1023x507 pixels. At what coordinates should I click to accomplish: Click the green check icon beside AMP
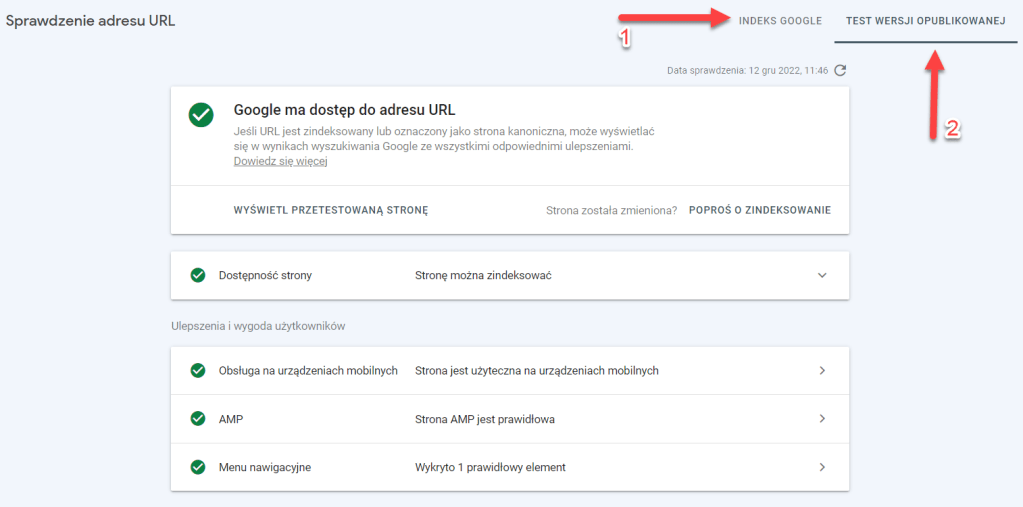(x=198, y=419)
